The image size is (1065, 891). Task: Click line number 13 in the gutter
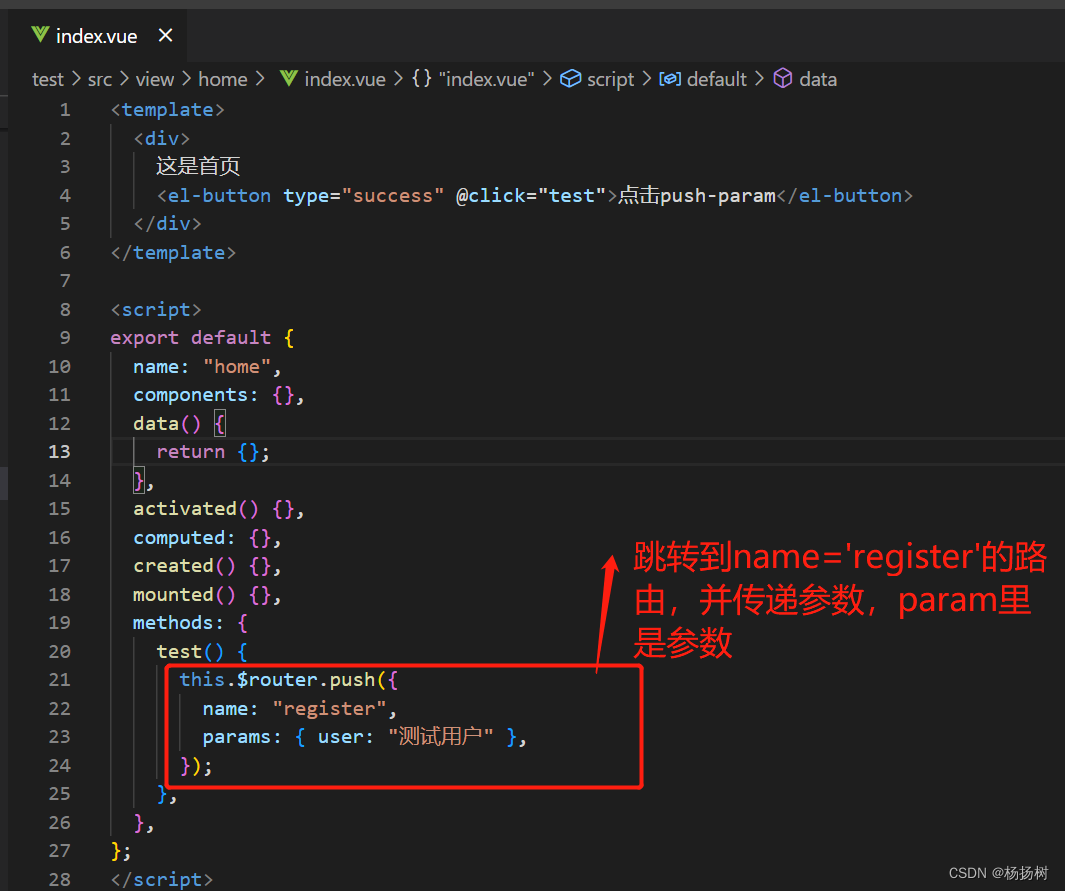(x=59, y=452)
